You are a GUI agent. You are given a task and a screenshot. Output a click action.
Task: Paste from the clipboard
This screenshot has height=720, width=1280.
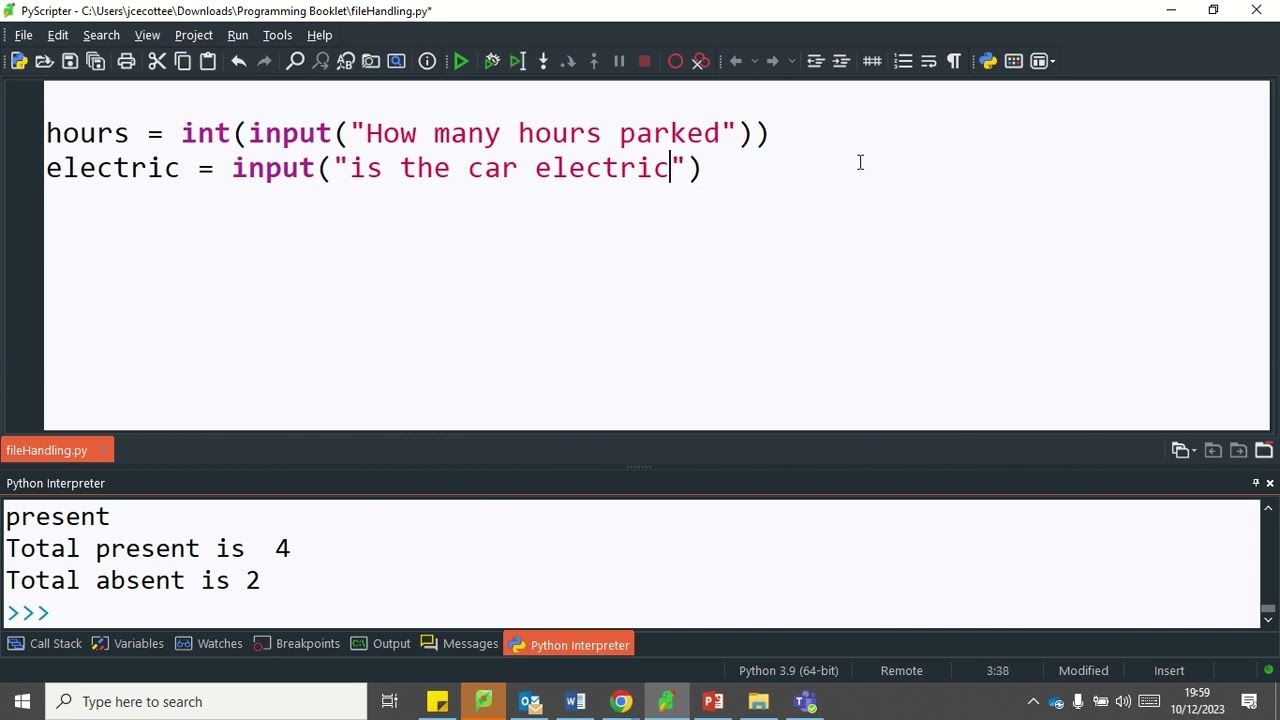[x=208, y=61]
